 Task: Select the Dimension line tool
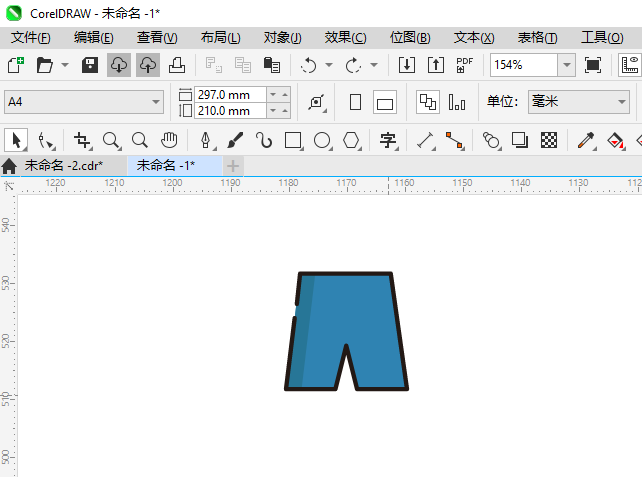(425, 140)
